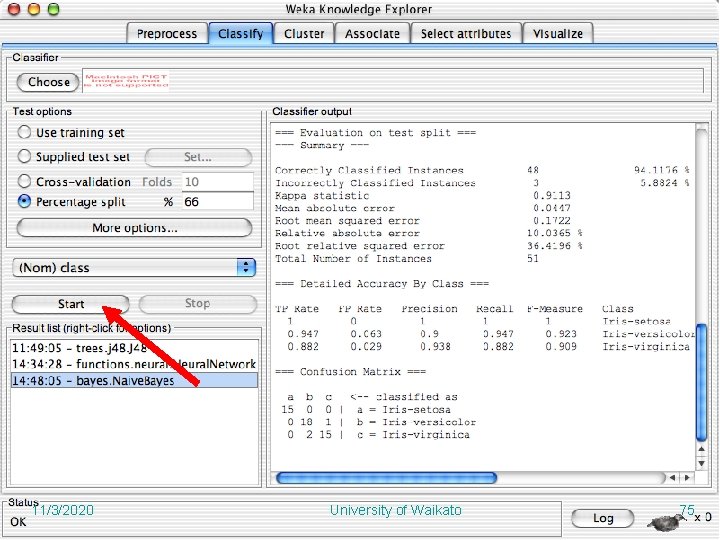720x540 pixels.
Task: Click the output scroll right arrow
Action: [x=687, y=478]
